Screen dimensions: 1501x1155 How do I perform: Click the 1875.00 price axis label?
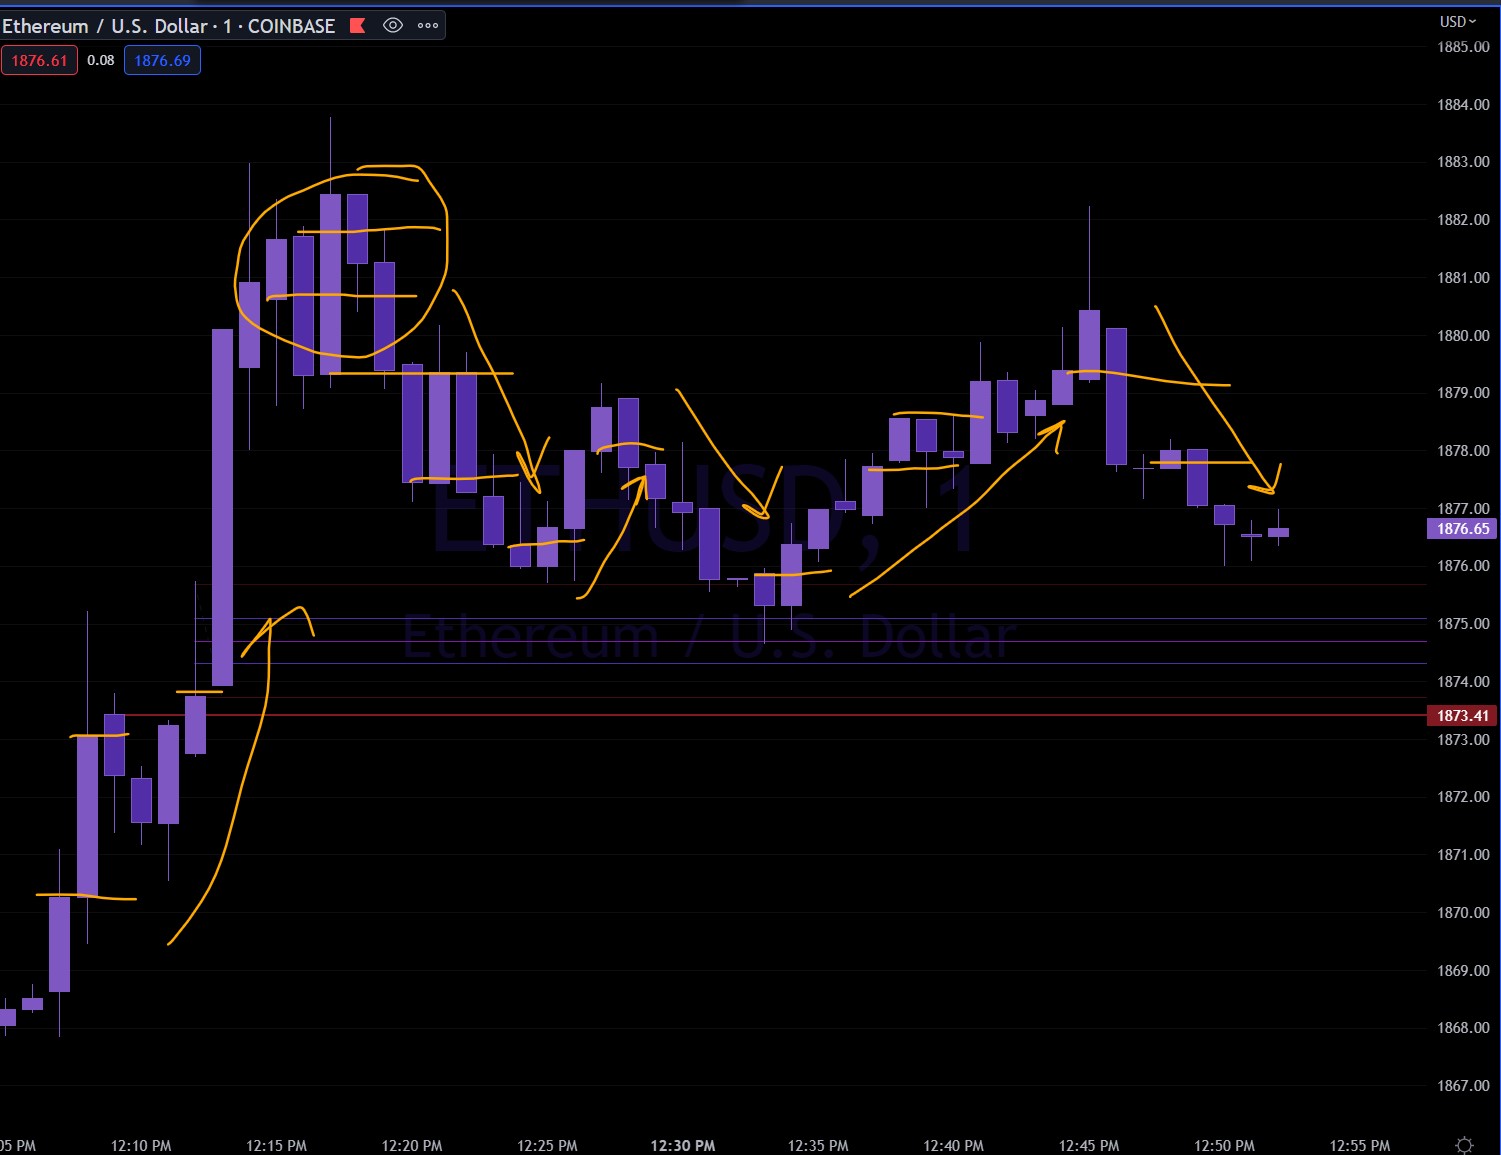[1463, 624]
